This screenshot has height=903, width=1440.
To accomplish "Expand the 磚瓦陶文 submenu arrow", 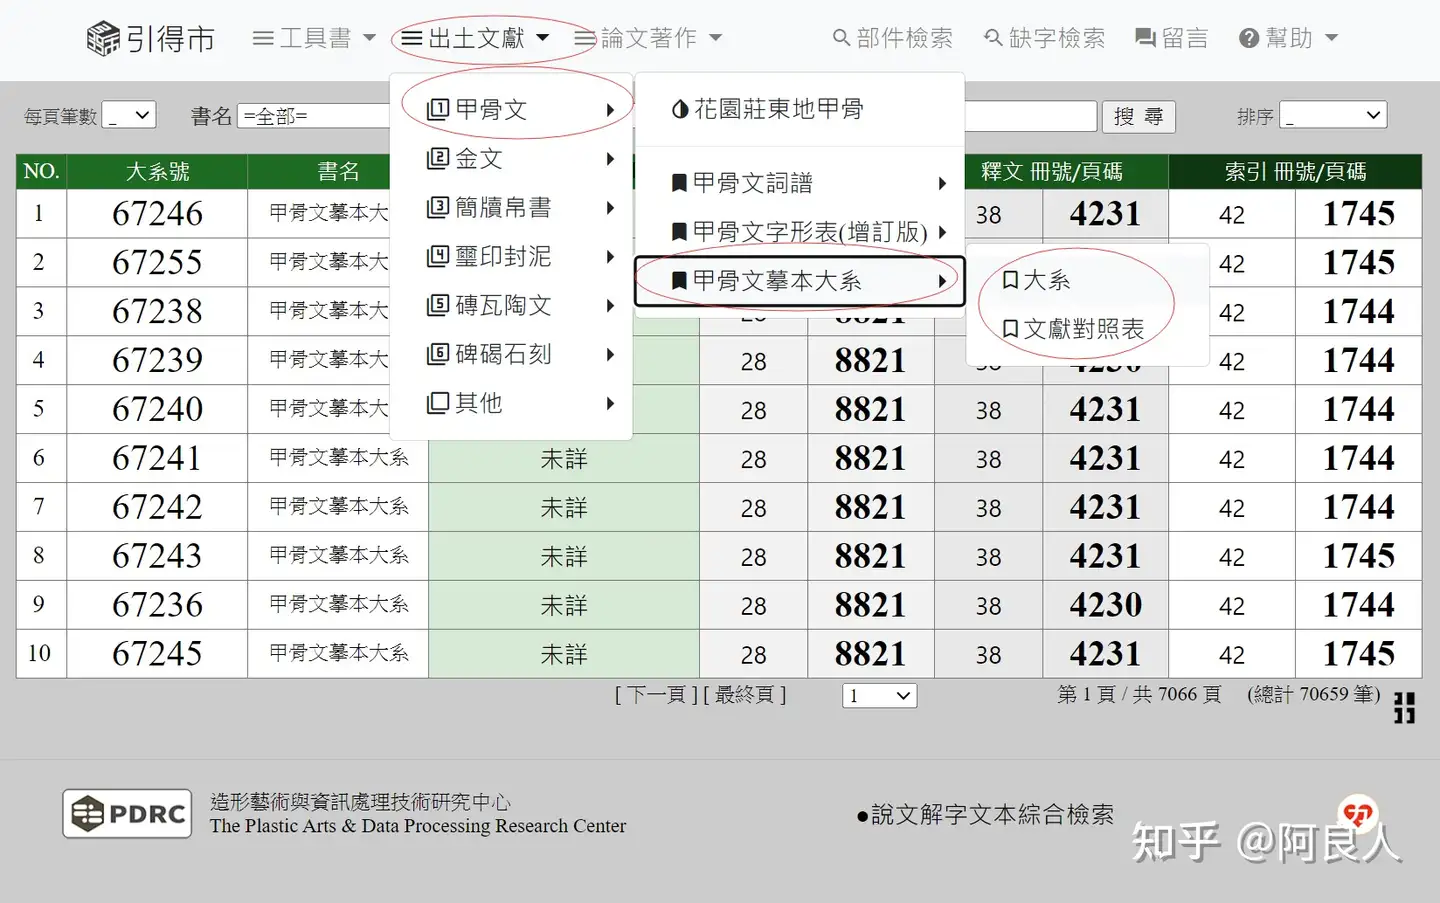I will (610, 306).
